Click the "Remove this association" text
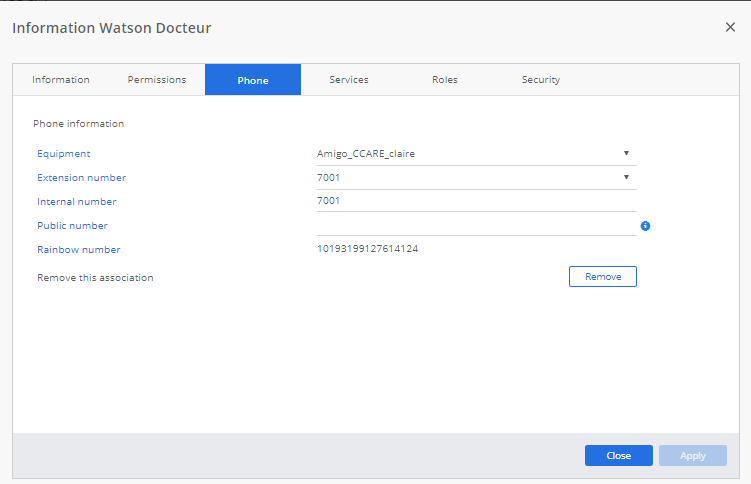Viewport: 751px width, 484px height. pyautogui.click(x=95, y=278)
